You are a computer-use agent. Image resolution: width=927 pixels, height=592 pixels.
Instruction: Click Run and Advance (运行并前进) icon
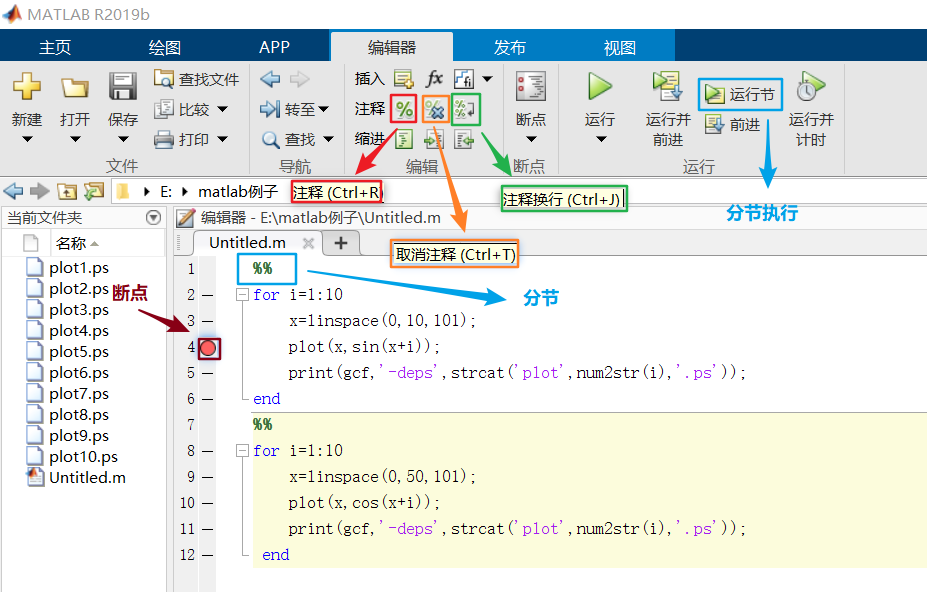click(x=667, y=86)
